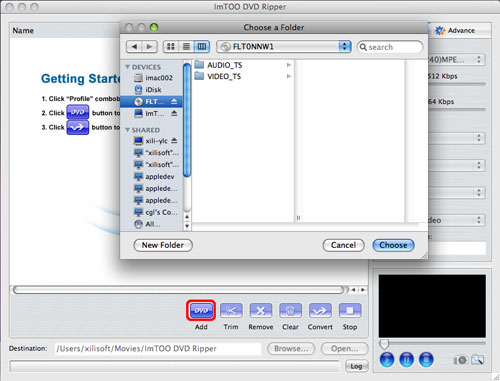
Task: Click the search field in folder dialog
Action: tap(390, 47)
